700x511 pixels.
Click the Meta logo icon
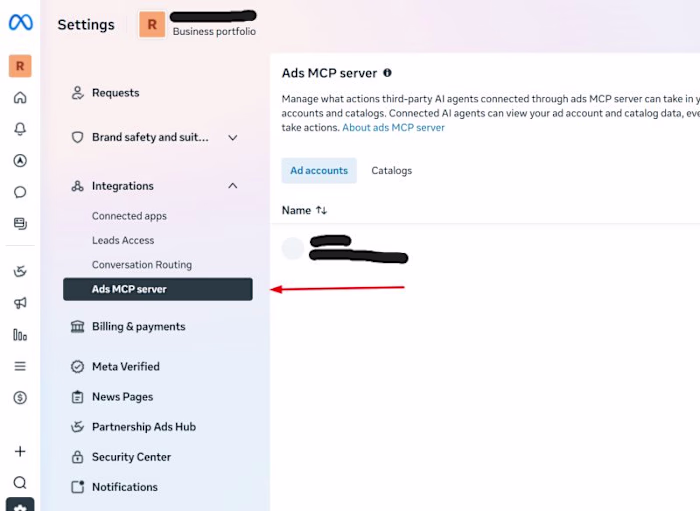point(21,22)
